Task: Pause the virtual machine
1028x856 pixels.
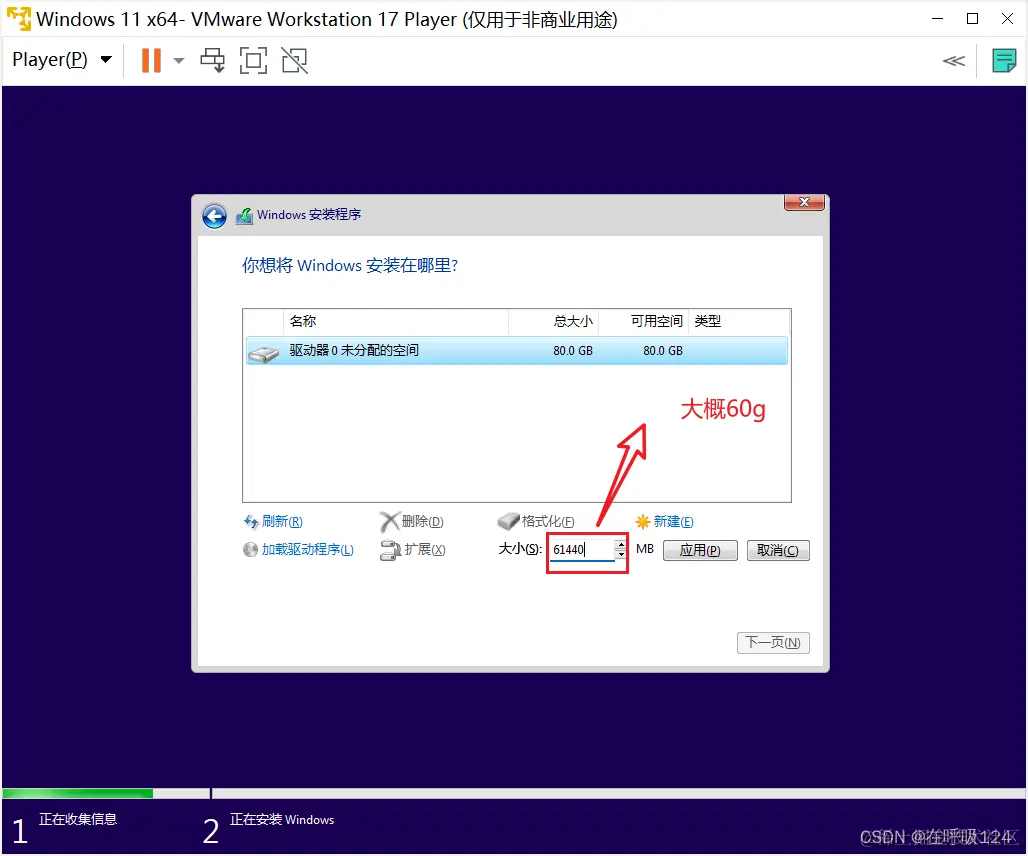Action: pyautogui.click(x=151, y=60)
